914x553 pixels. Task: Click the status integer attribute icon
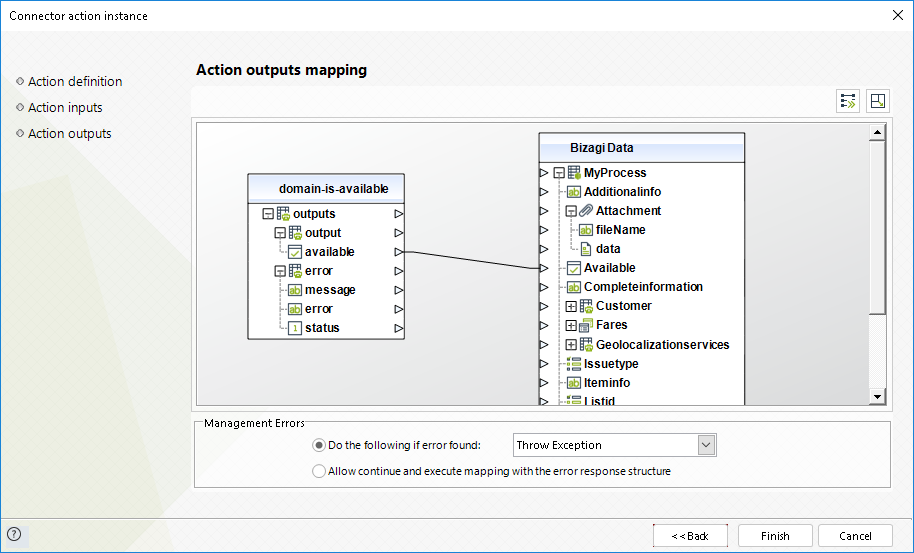295,328
